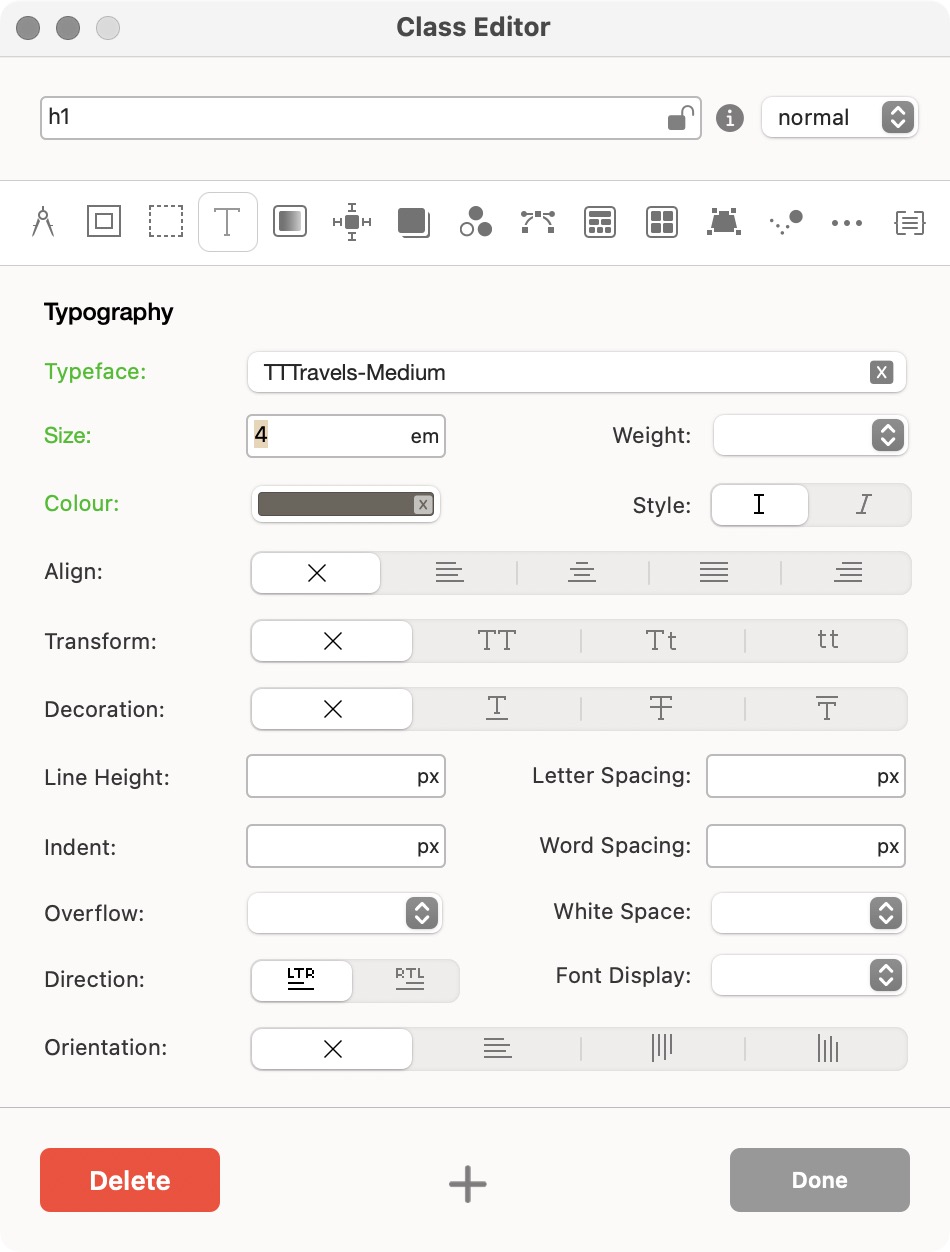Click the info icon beside class name
This screenshot has width=950, height=1252.
(x=730, y=118)
